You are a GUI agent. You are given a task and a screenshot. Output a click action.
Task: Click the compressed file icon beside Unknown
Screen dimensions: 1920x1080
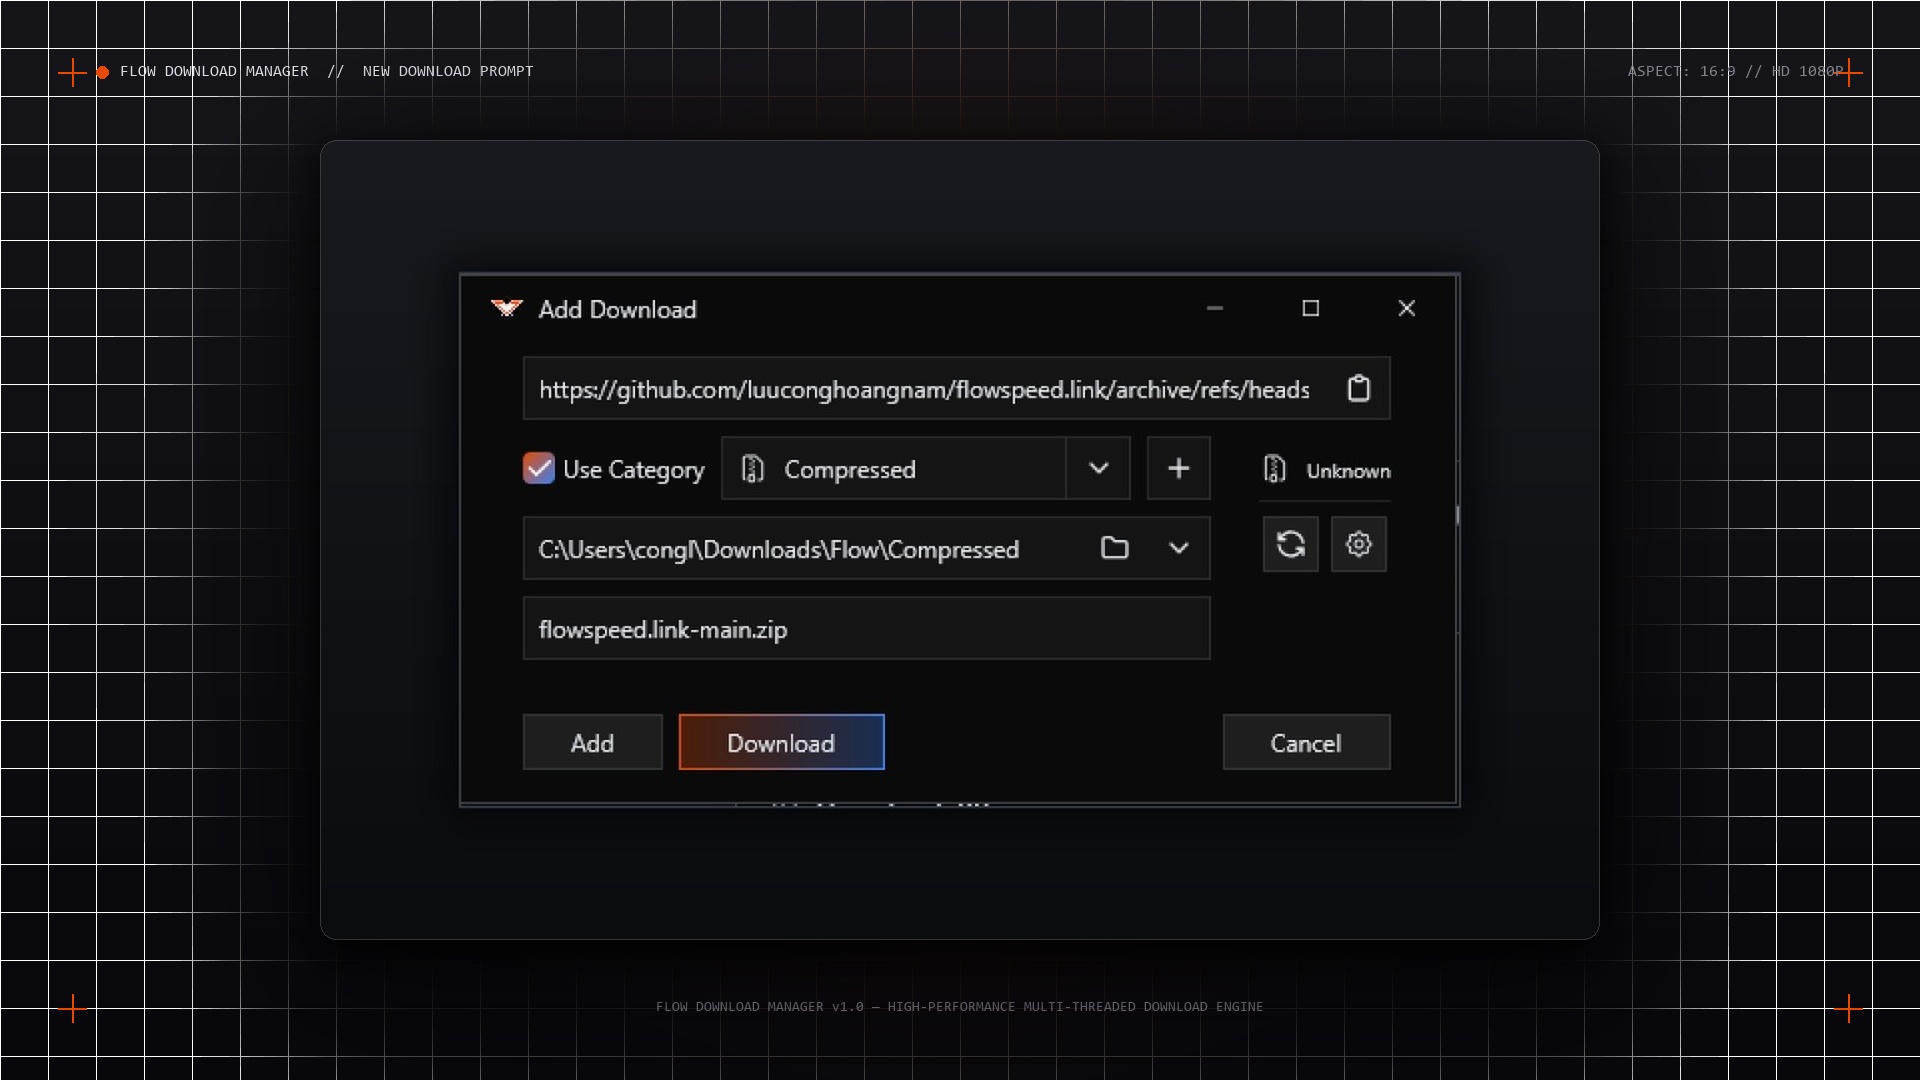coord(1274,469)
